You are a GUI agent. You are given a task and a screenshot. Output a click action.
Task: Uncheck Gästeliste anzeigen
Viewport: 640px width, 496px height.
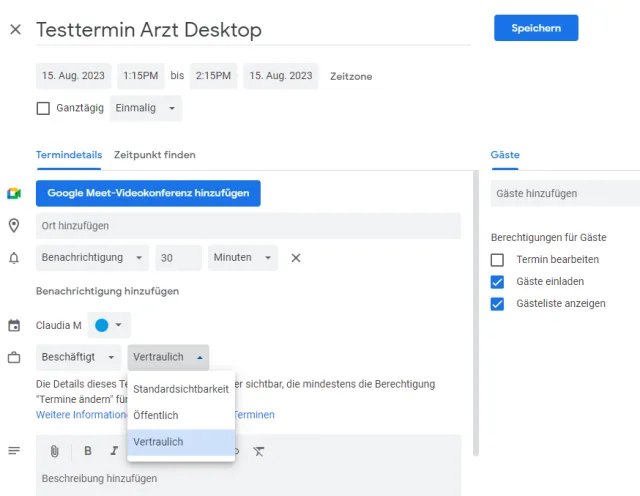pos(497,303)
